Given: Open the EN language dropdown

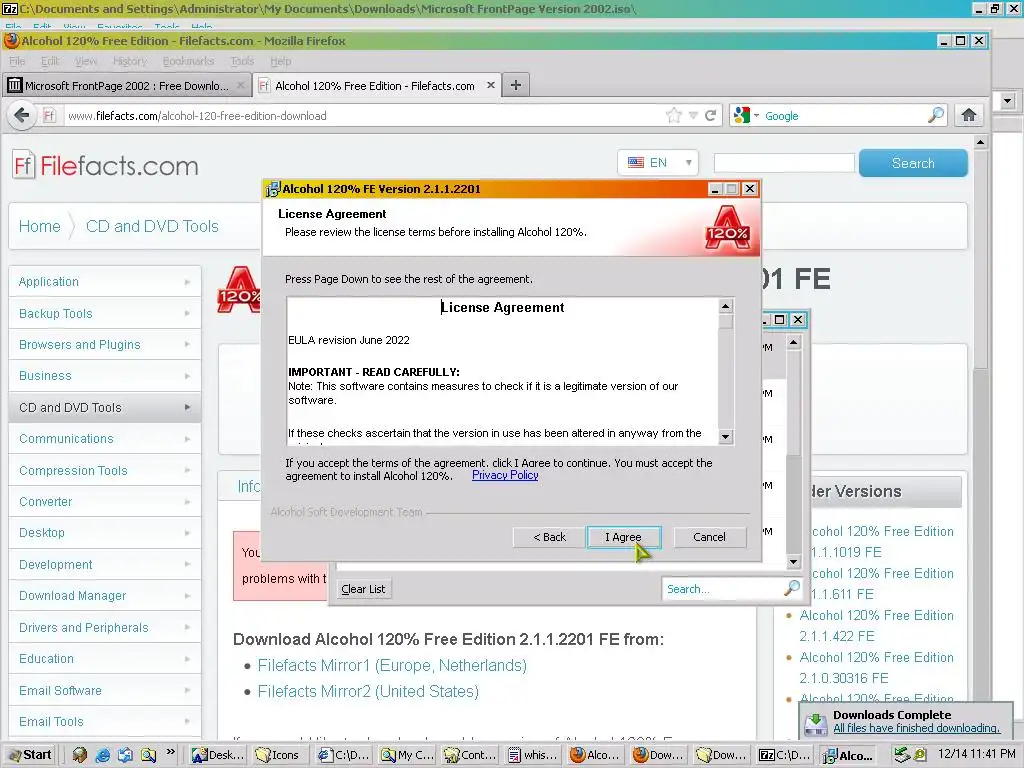Looking at the screenshot, I should (x=658, y=163).
